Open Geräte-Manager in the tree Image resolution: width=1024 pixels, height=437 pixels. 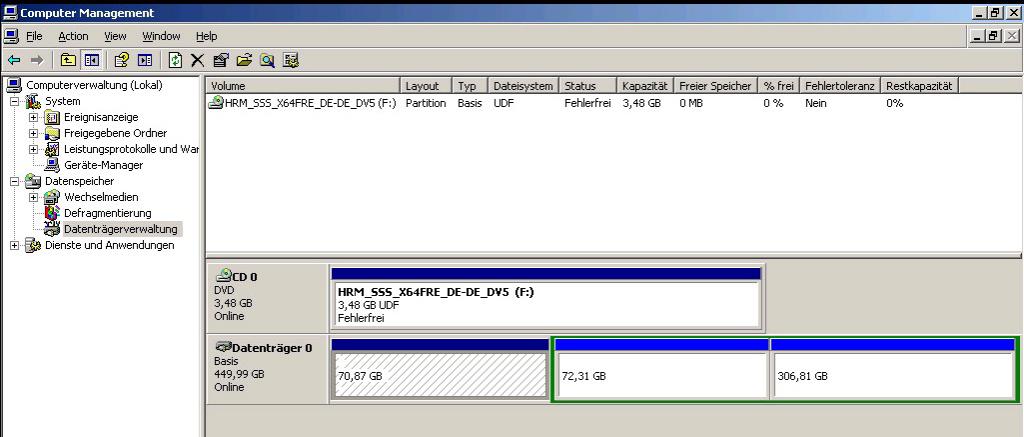point(103,165)
